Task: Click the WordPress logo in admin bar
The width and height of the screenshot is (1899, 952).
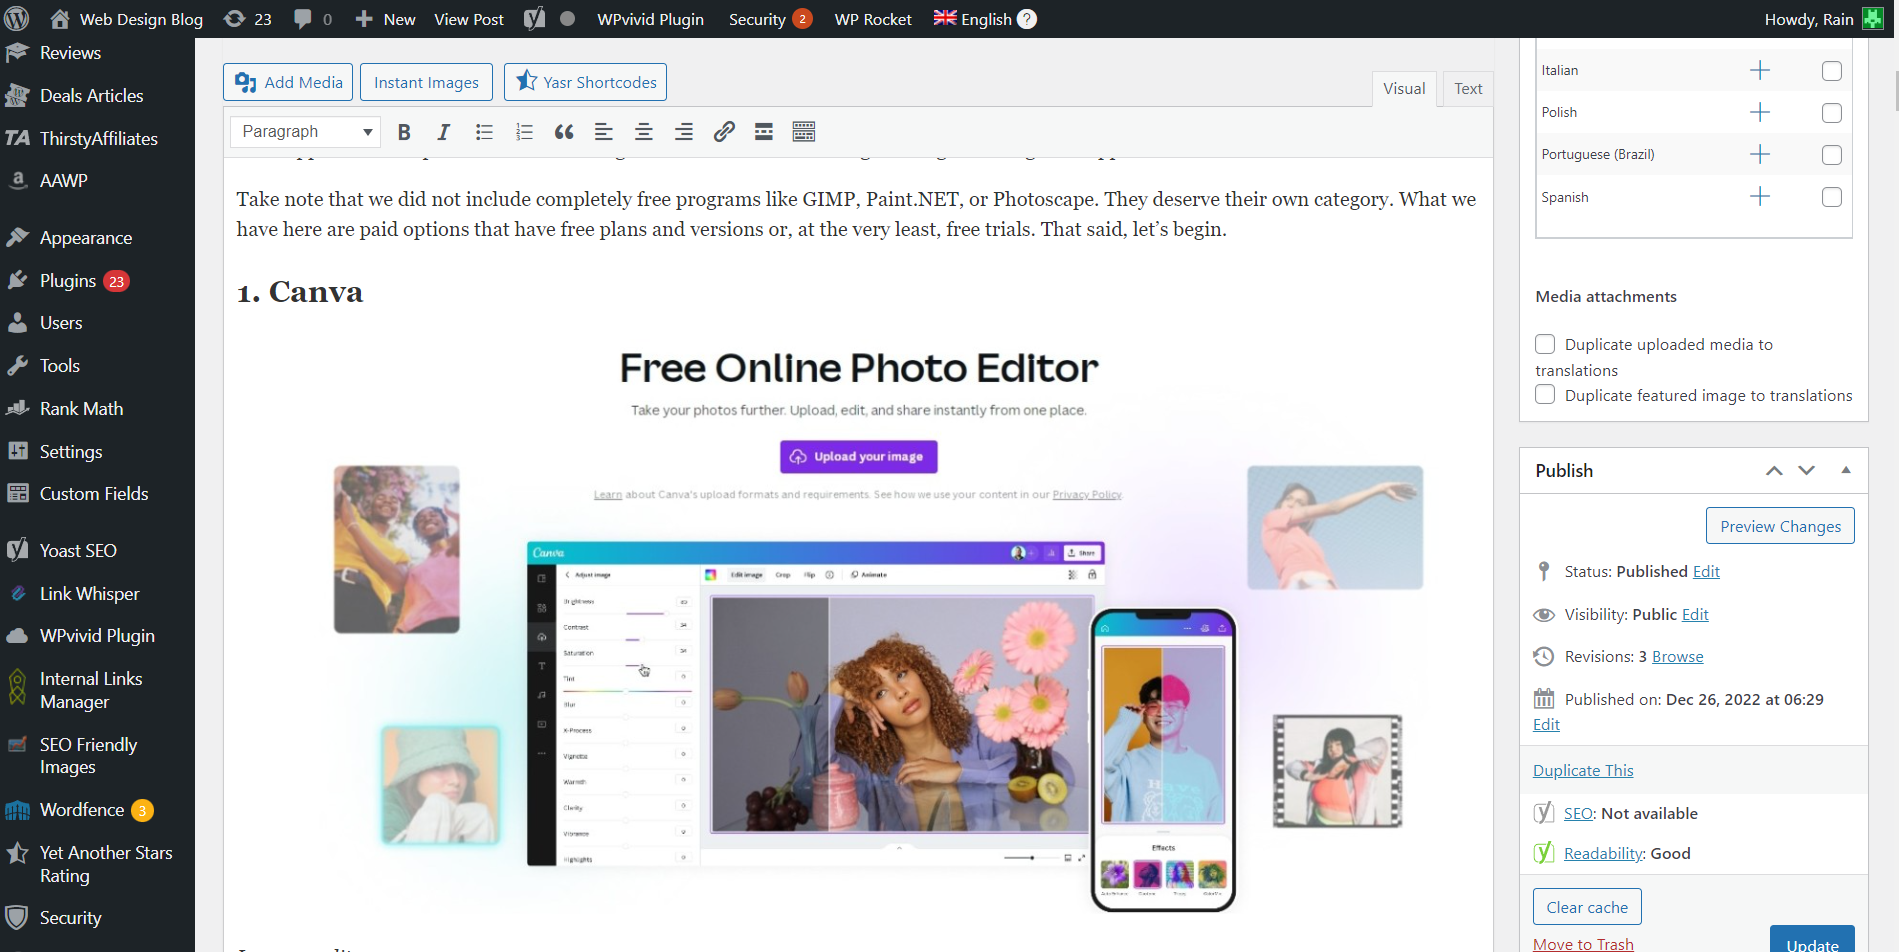Action: point(17,19)
